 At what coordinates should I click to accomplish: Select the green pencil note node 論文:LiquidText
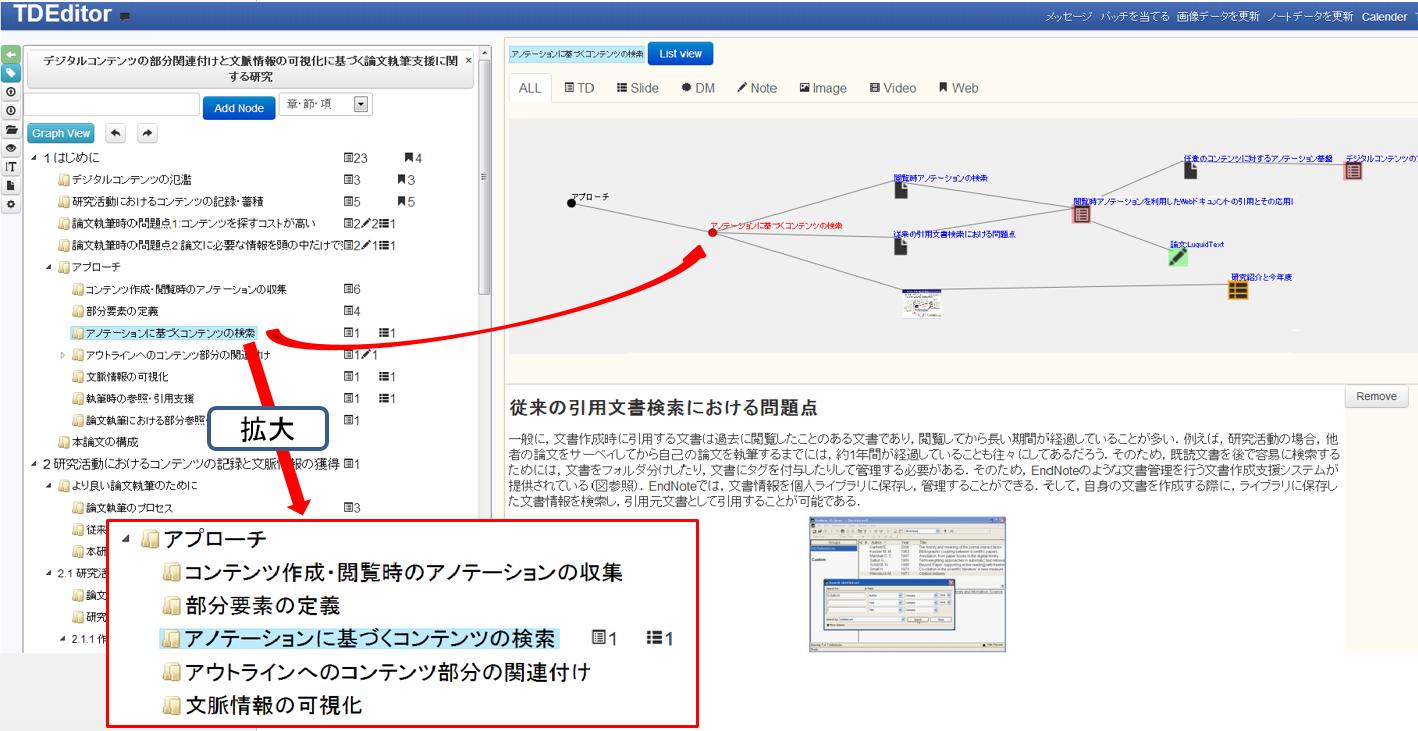[x=1178, y=257]
